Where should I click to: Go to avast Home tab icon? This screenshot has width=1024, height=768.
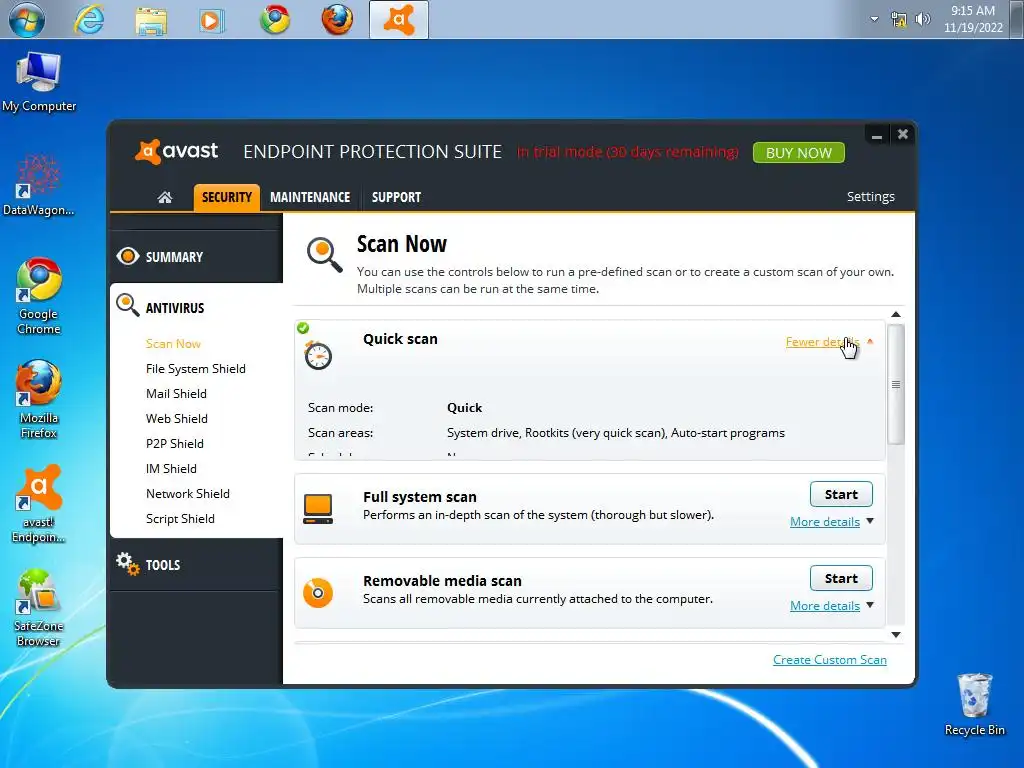coord(165,197)
